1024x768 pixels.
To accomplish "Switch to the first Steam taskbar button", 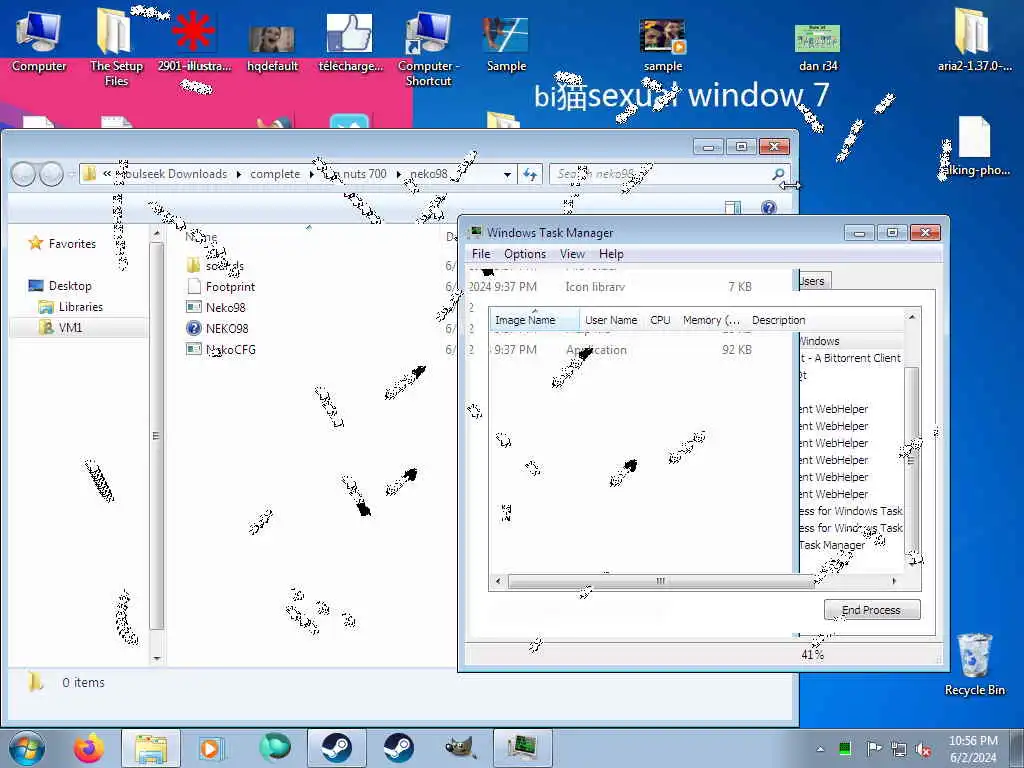I will click(x=336, y=748).
